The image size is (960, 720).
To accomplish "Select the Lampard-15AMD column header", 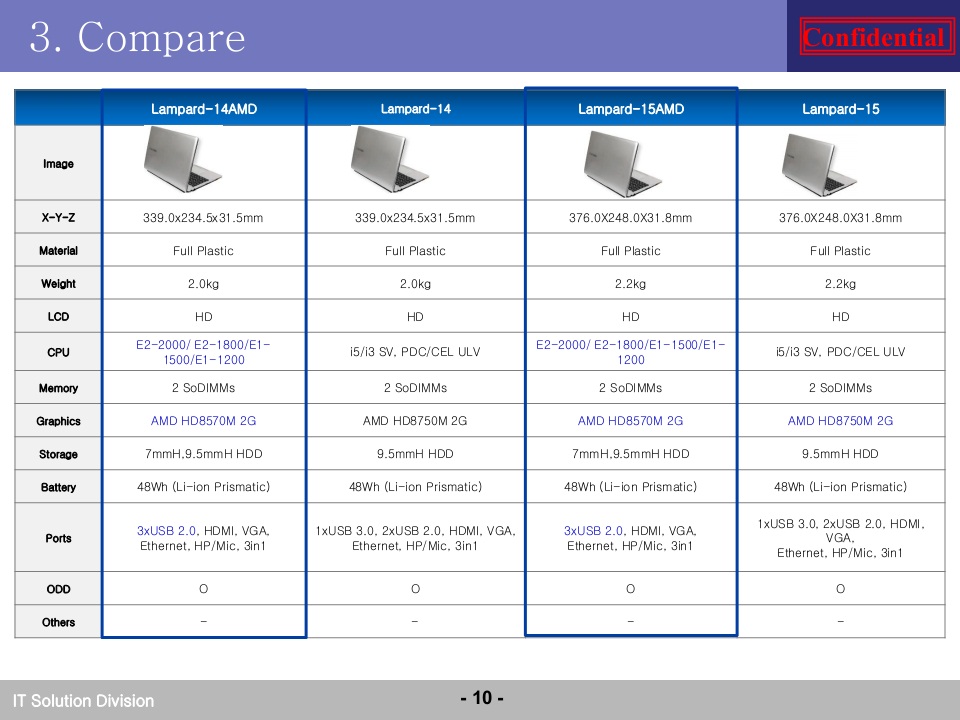I will [631, 109].
